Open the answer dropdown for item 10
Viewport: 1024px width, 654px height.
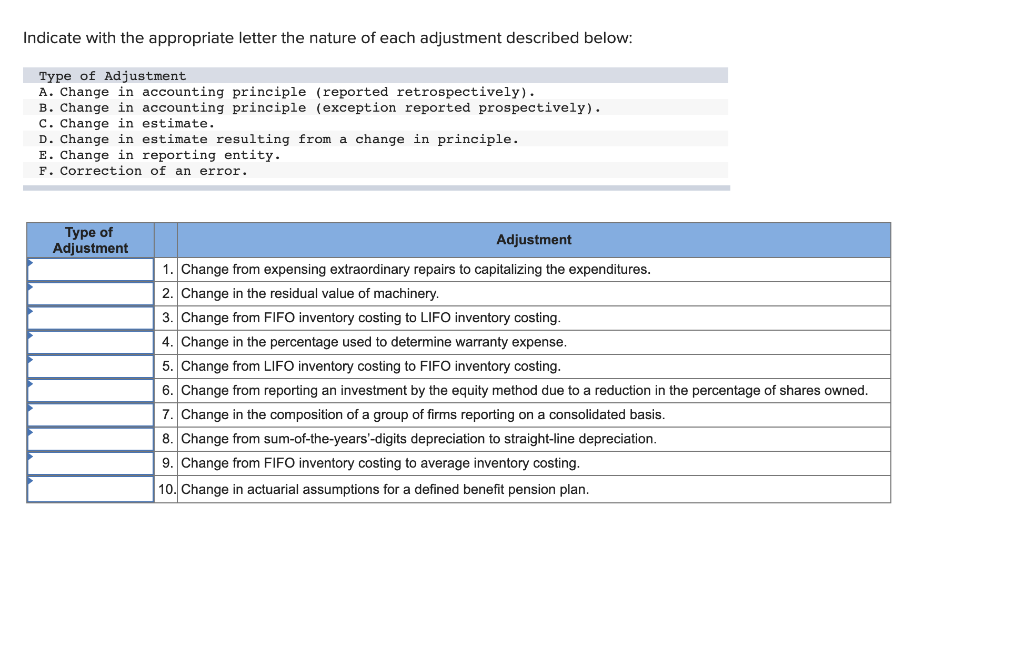click(88, 488)
